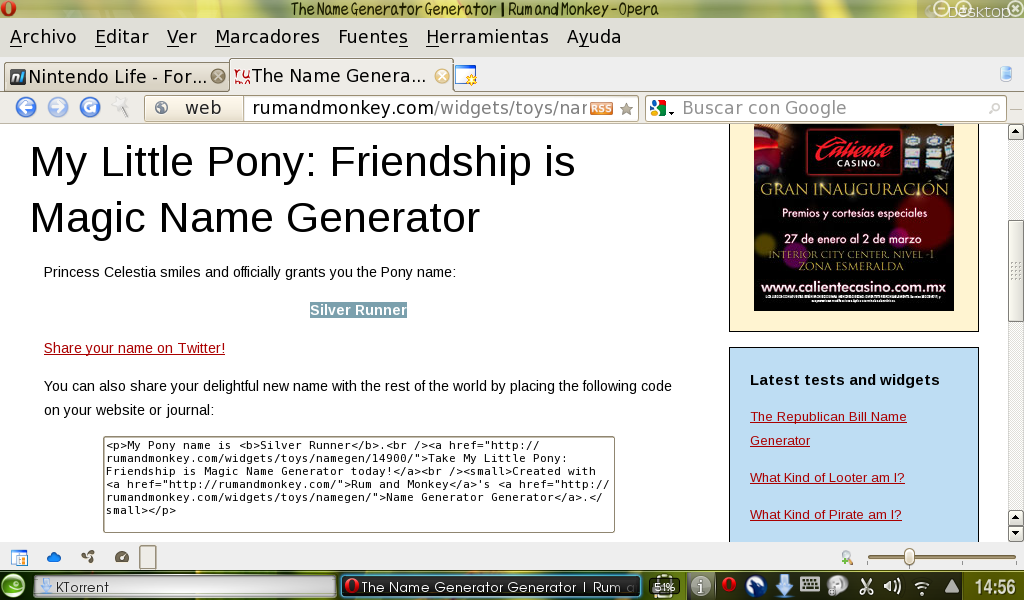Open the closed tabs trash dropdown
Viewport: 1024px width, 600px height.
[x=1006, y=74]
